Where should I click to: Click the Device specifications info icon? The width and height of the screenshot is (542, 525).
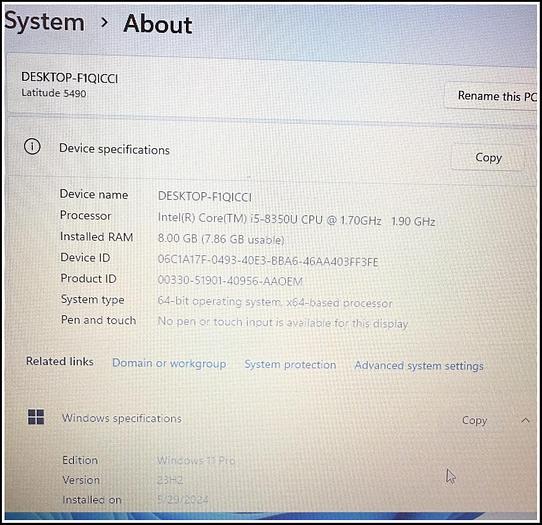click(x=32, y=147)
